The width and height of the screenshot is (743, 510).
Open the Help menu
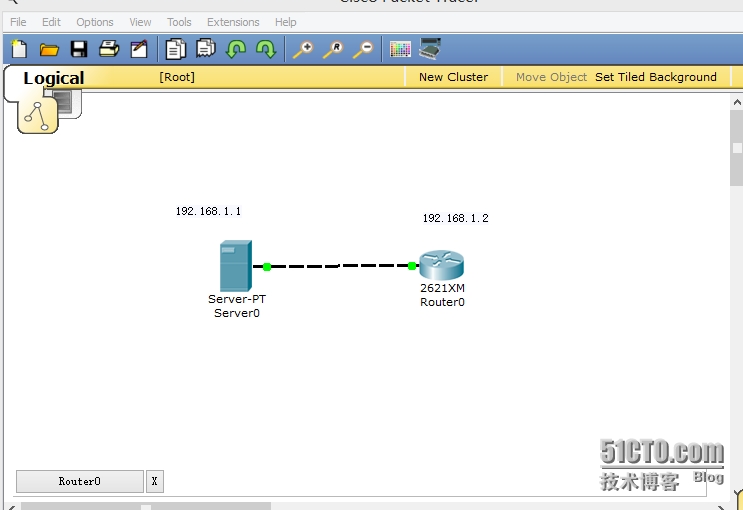[x=286, y=22]
